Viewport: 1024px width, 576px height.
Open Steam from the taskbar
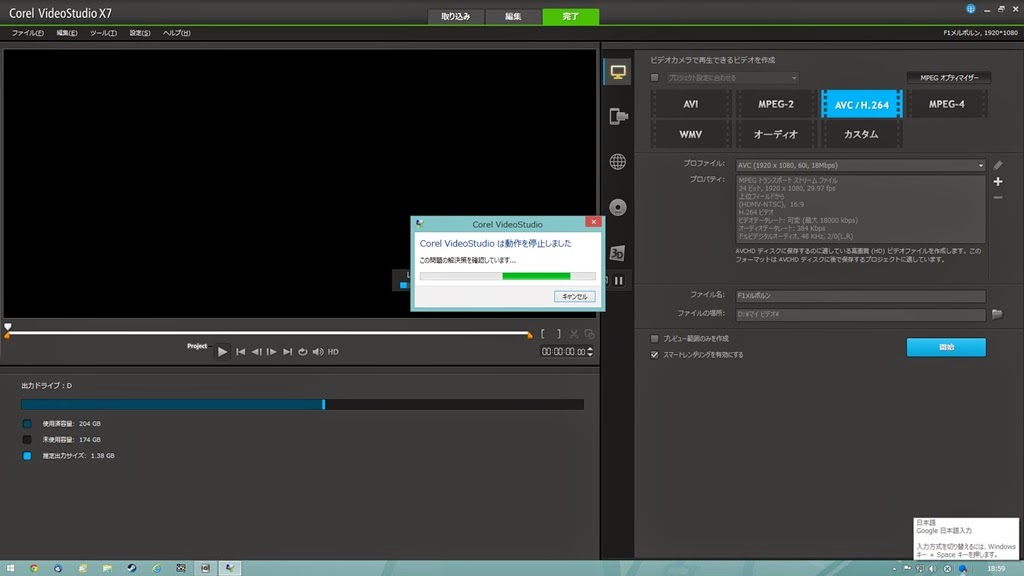131,568
